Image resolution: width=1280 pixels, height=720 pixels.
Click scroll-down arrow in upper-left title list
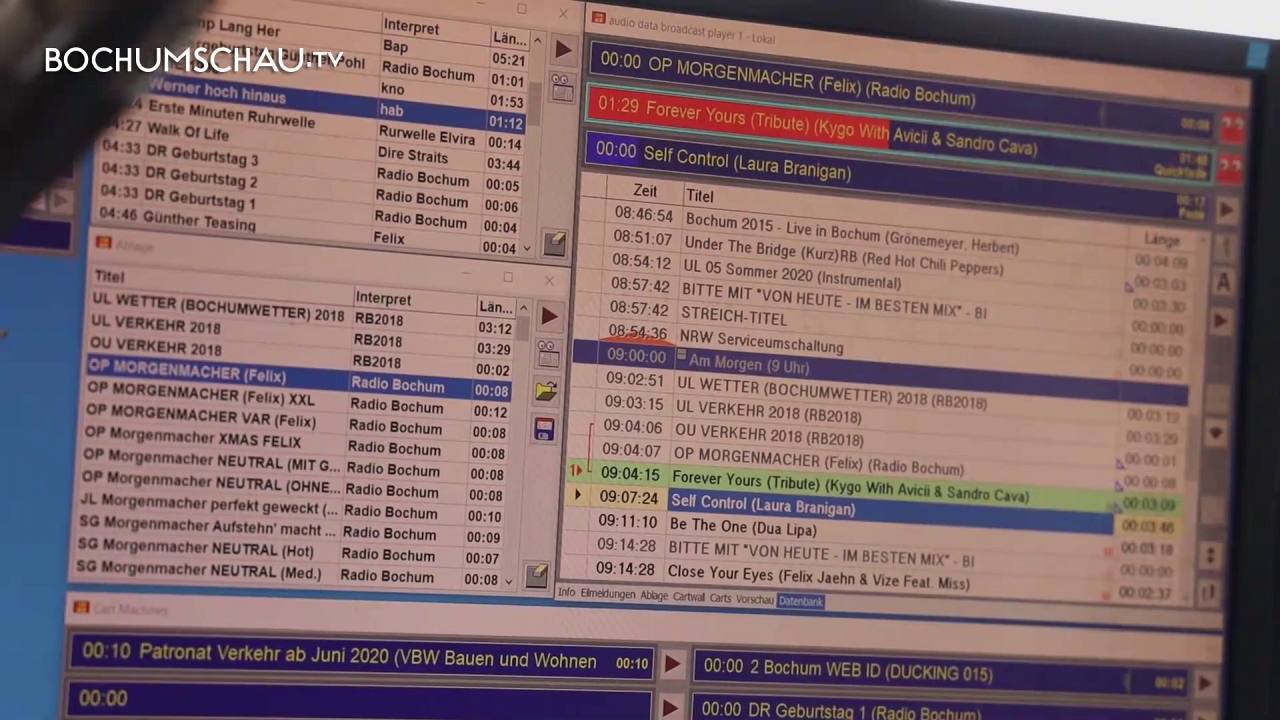coord(527,248)
